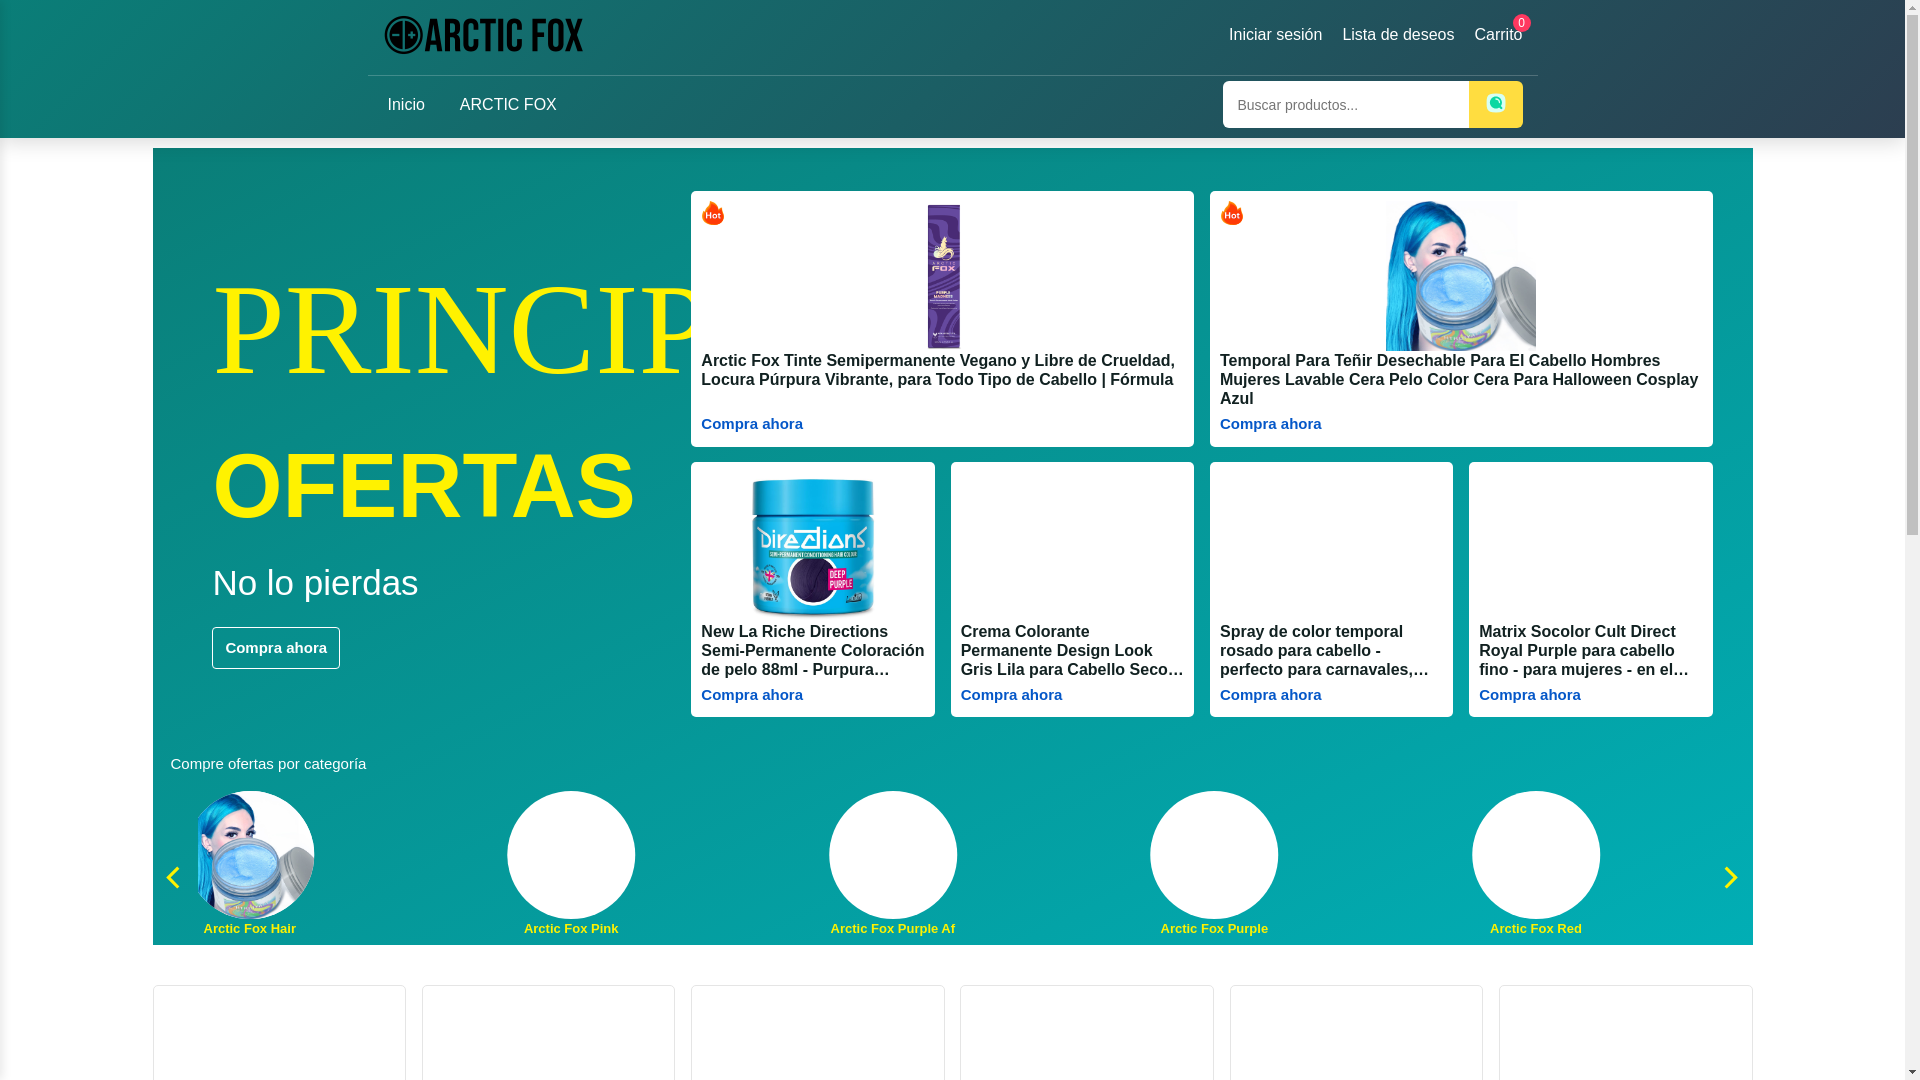Click the Arctic Fox Purple Af label

pyautogui.click(x=893, y=929)
